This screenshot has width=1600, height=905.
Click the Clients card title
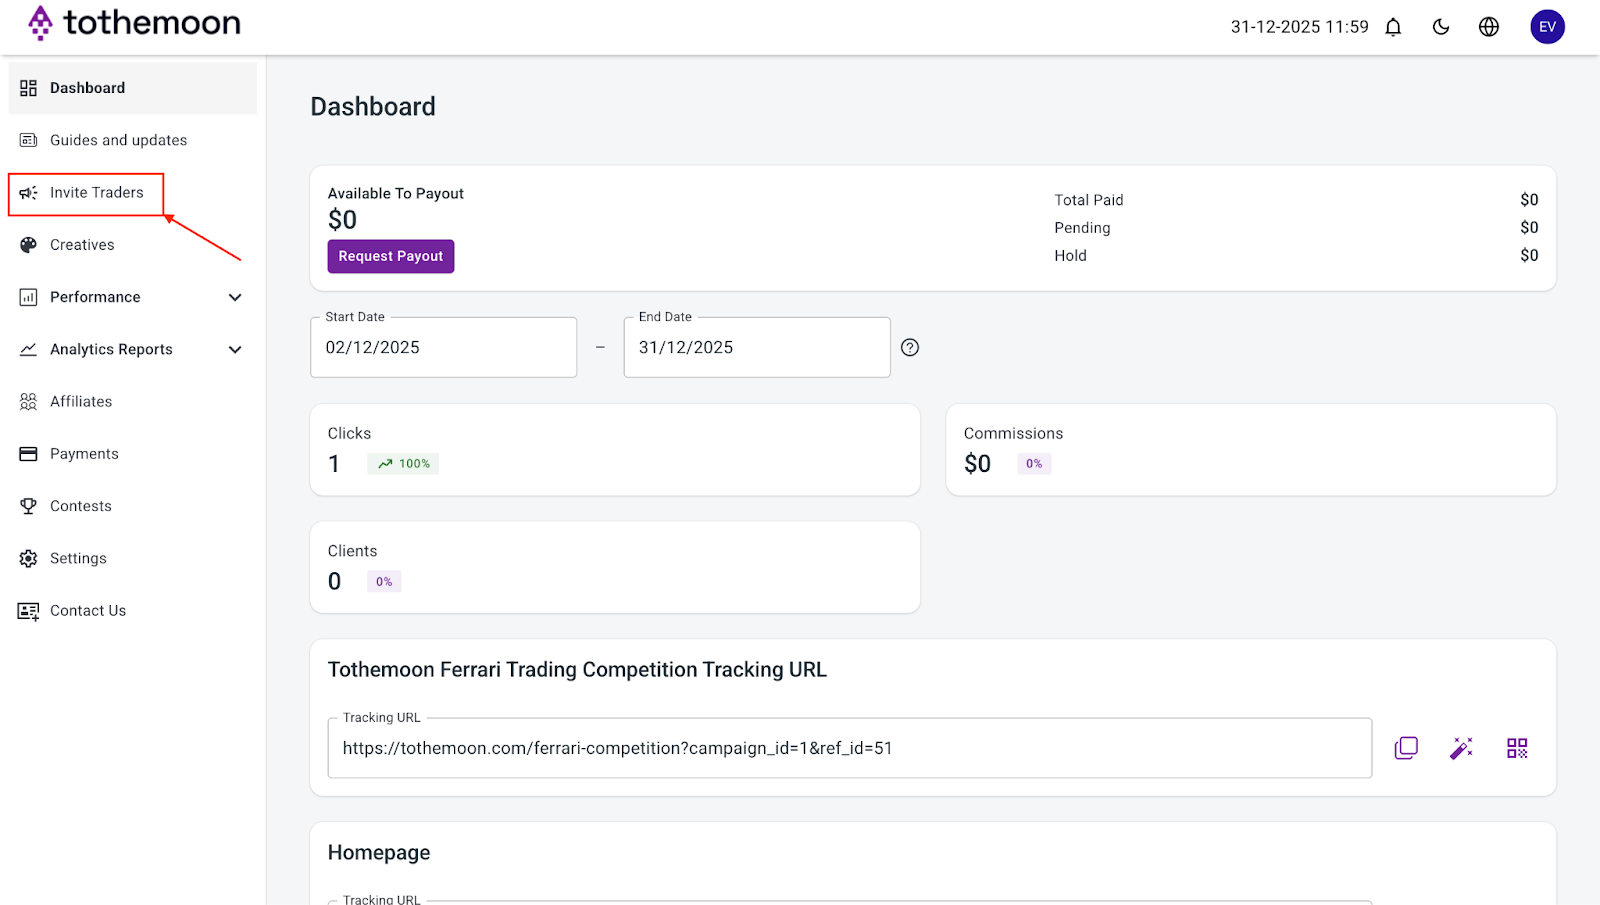coord(352,551)
